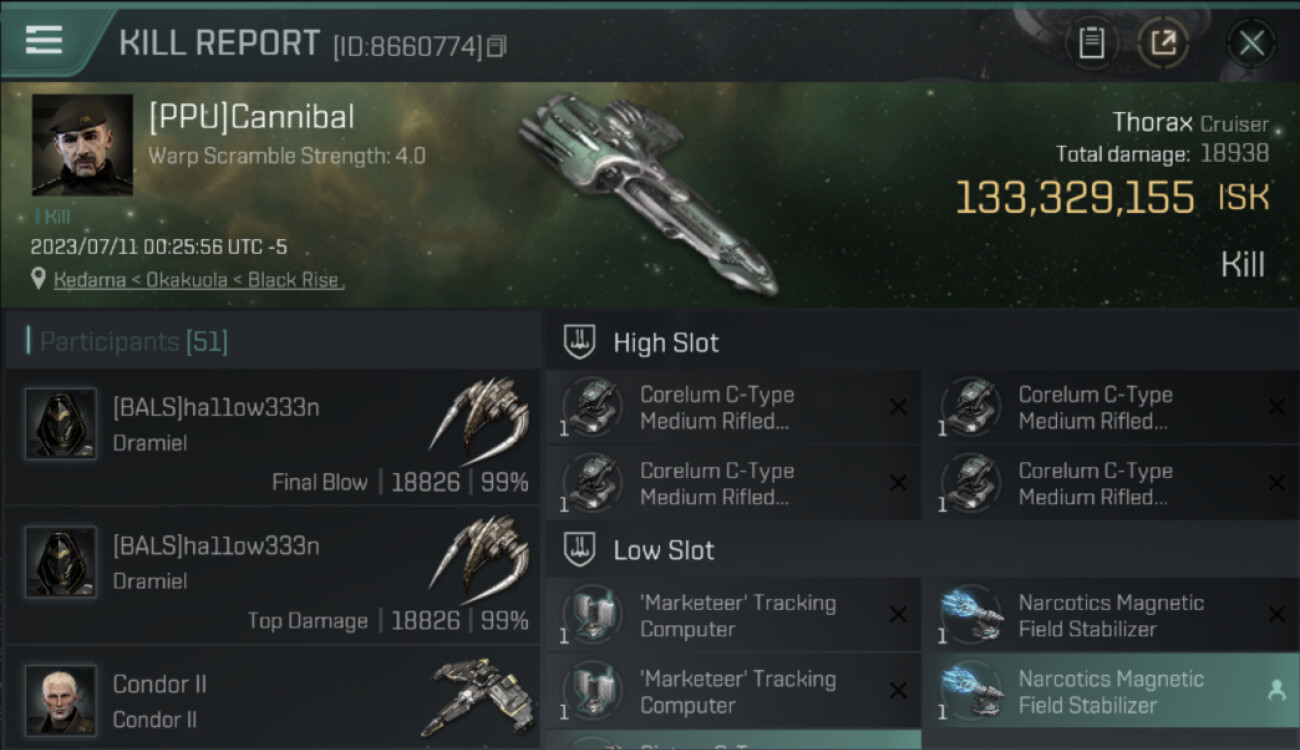Click the share export icon

(1163, 43)
